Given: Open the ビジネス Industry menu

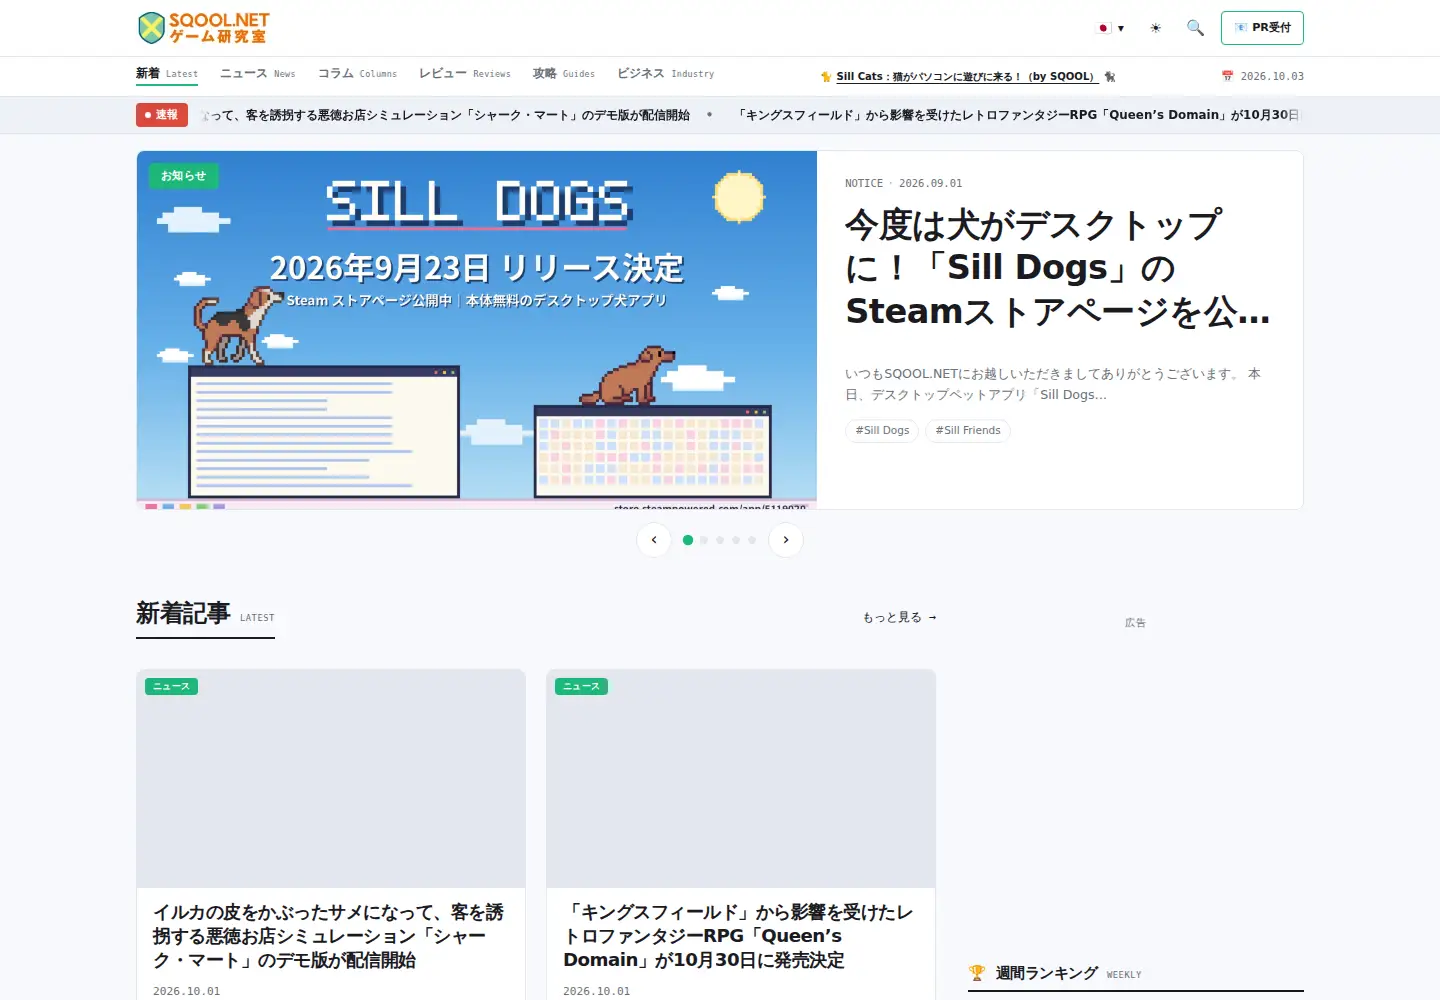Looking at the screenshot, I should 666,74.
